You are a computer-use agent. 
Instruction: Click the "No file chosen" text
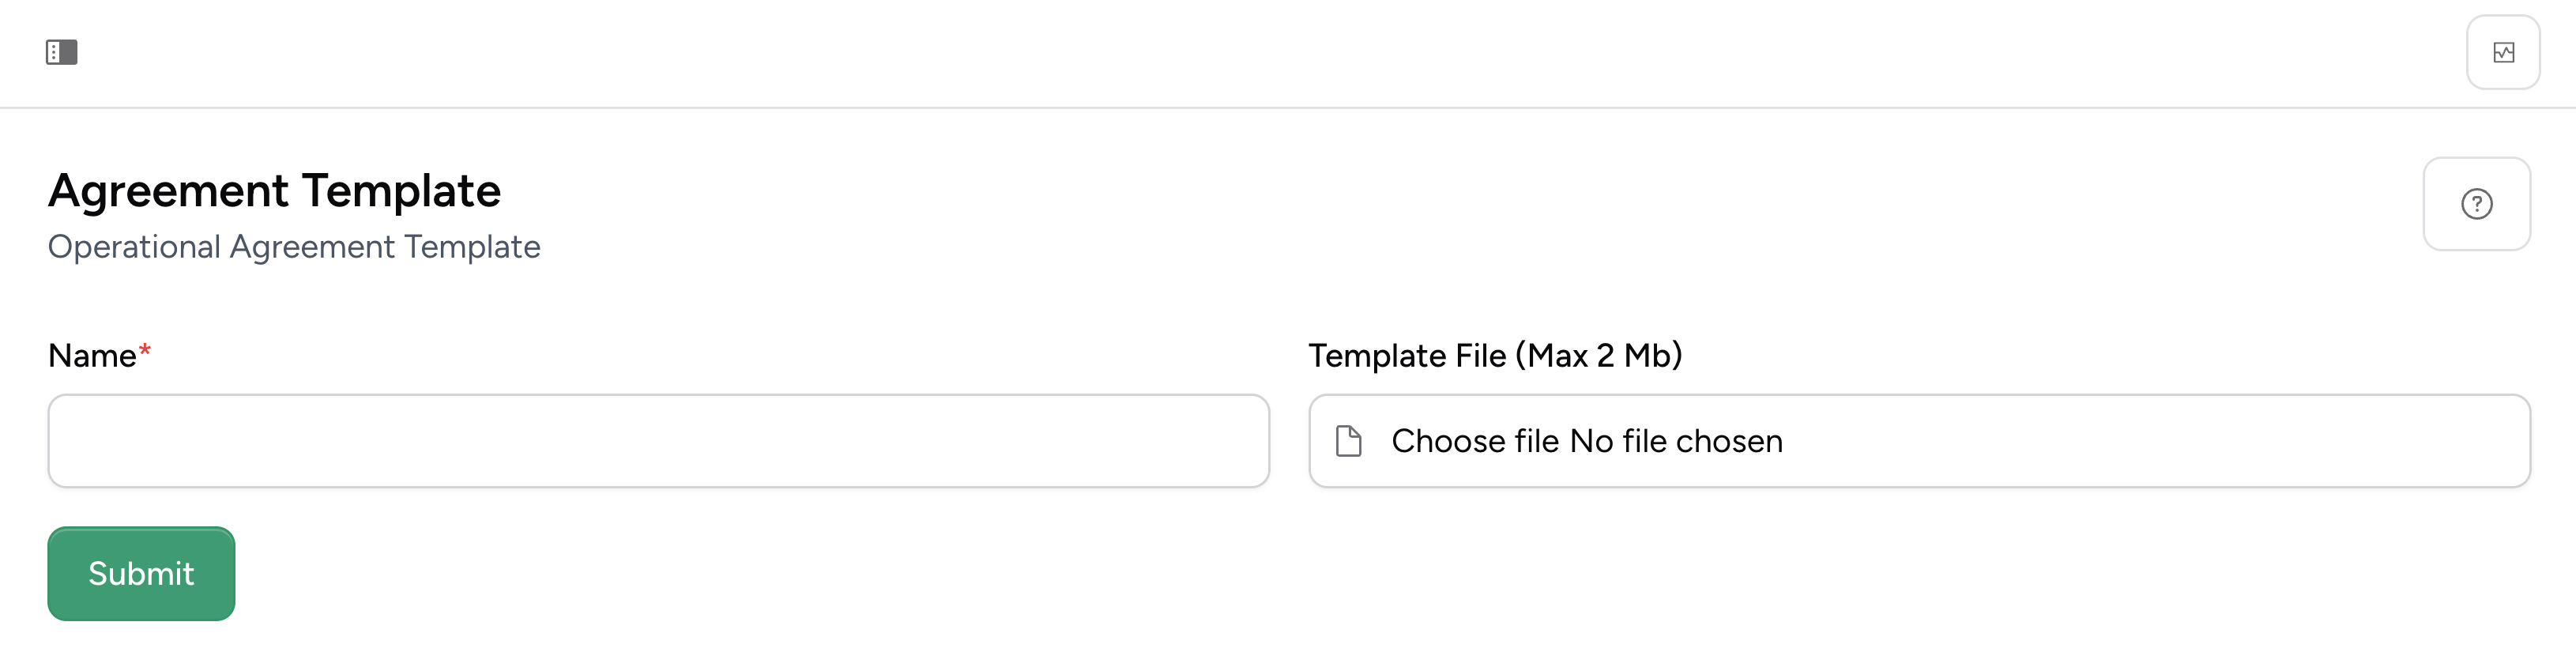1676,441
